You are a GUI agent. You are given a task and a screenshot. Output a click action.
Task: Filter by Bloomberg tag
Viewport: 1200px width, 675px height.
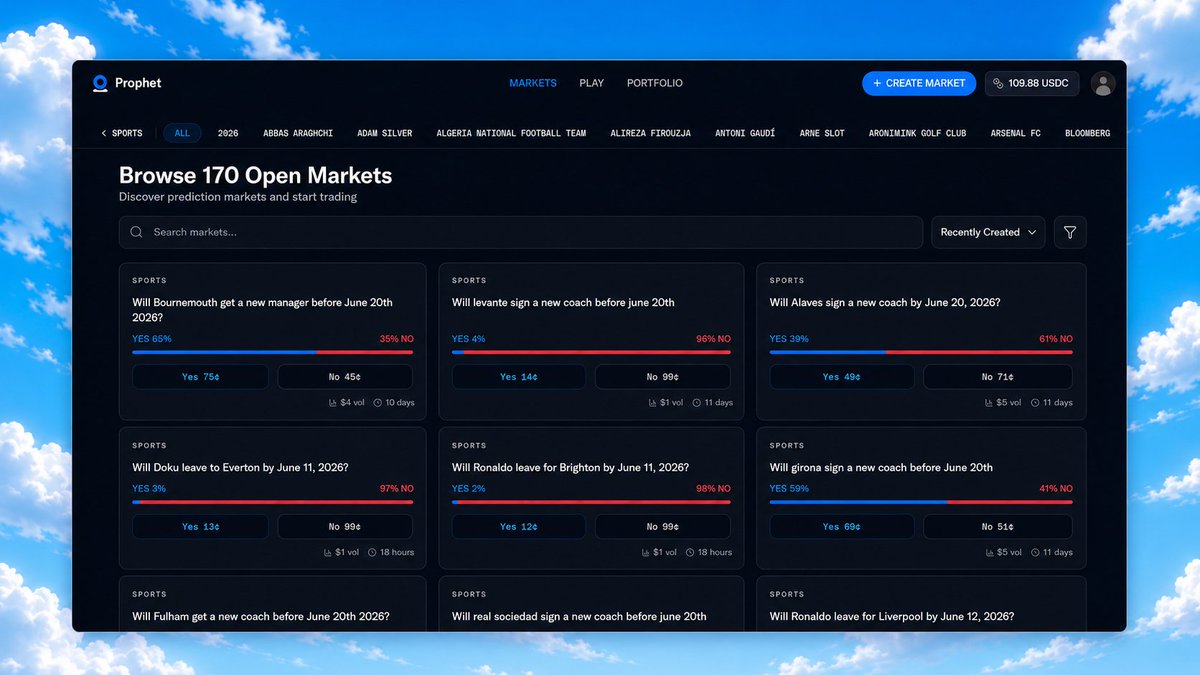1088,133
